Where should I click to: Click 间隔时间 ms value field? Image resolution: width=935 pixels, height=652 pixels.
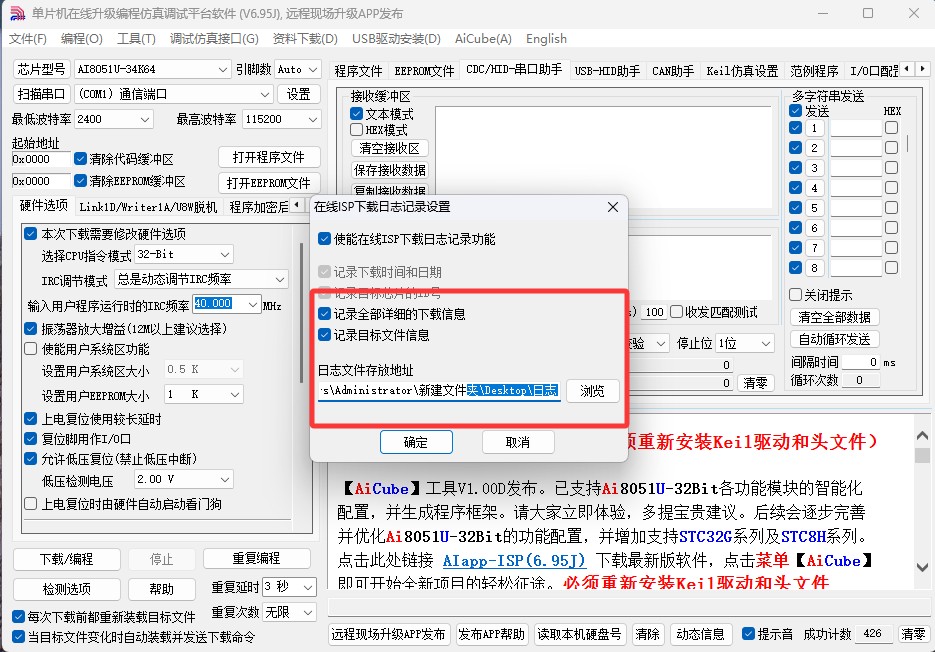(x=861, y=362)
